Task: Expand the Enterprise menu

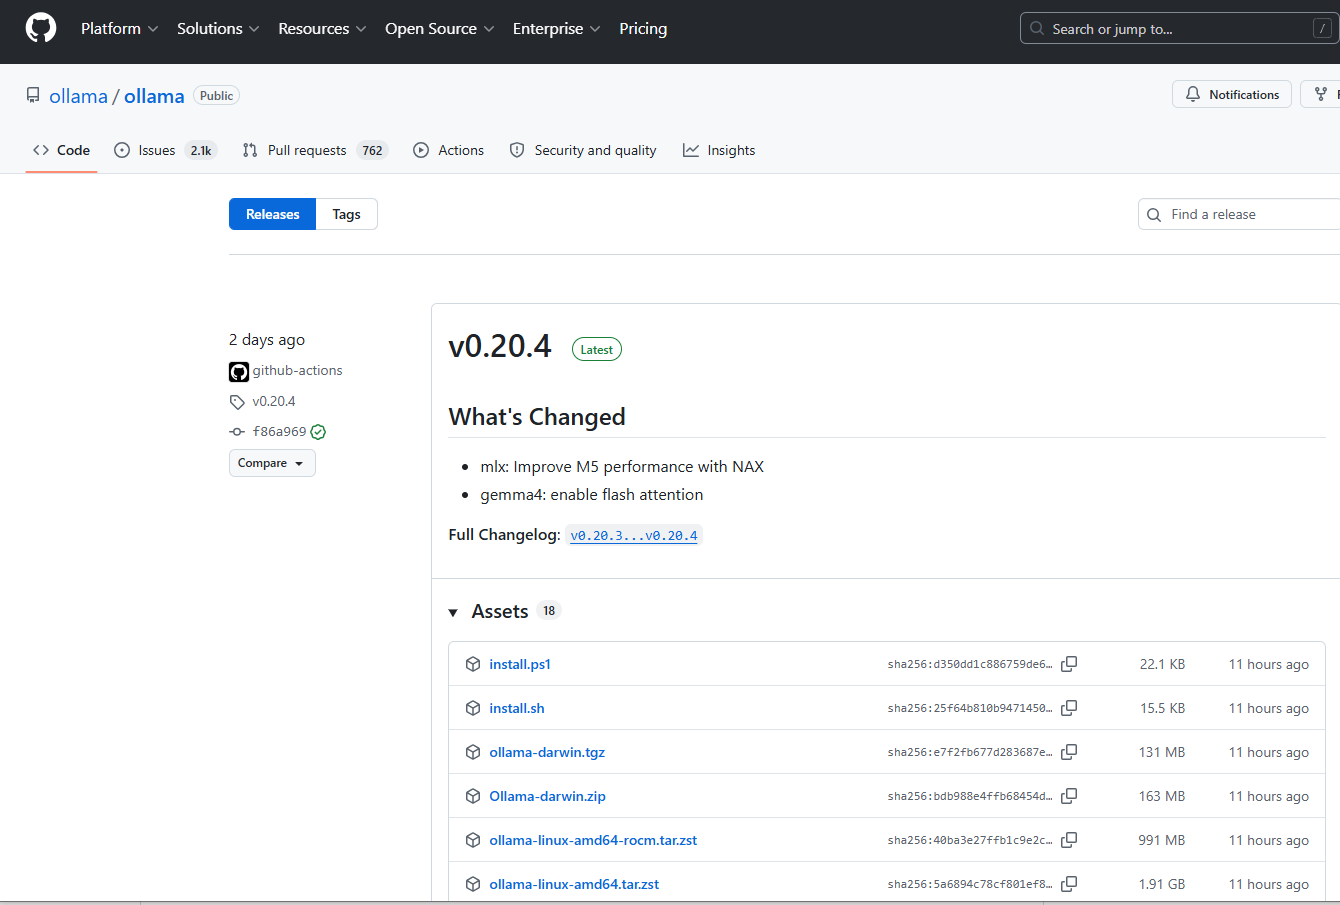Action: tap(556, 29)
